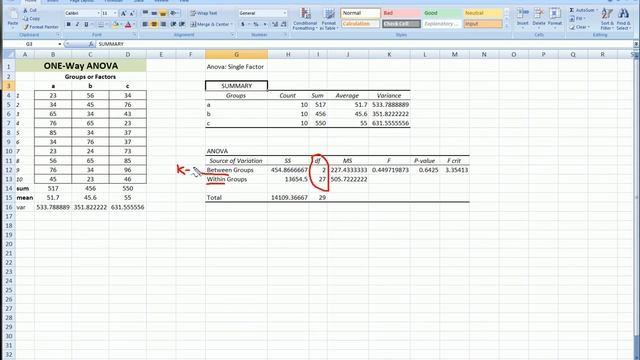Apply italic formatting

77,24
